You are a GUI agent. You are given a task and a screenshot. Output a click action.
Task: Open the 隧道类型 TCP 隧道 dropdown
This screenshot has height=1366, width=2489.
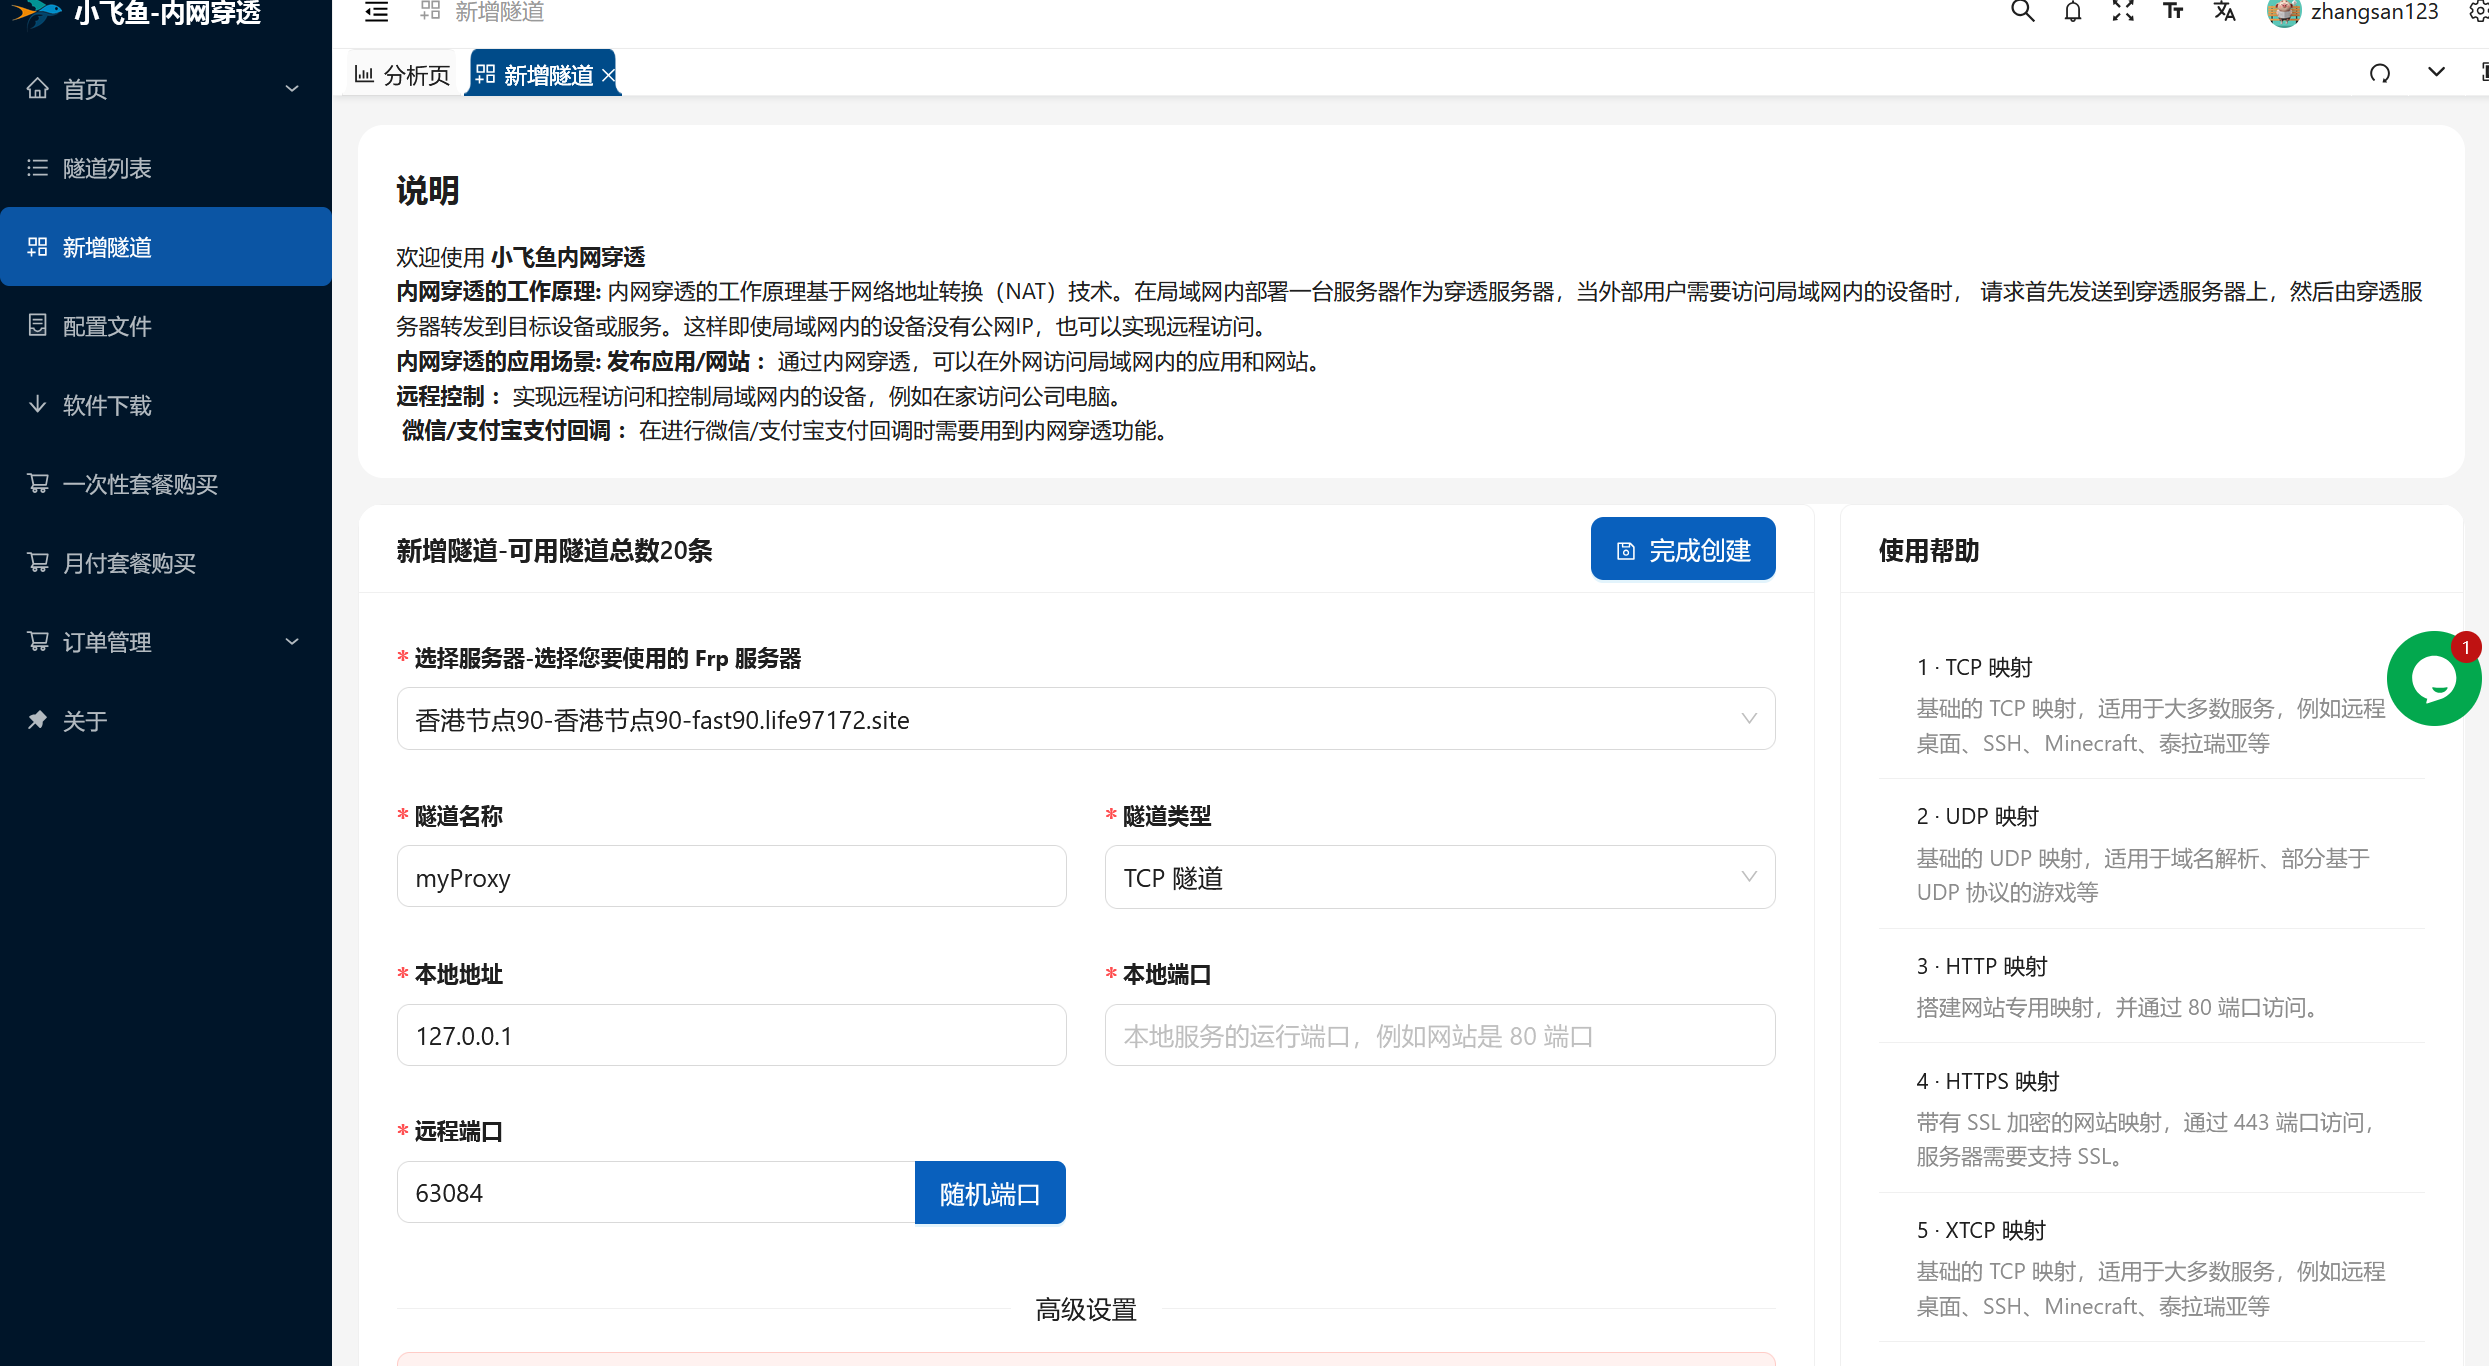[x=1439, y=877]
